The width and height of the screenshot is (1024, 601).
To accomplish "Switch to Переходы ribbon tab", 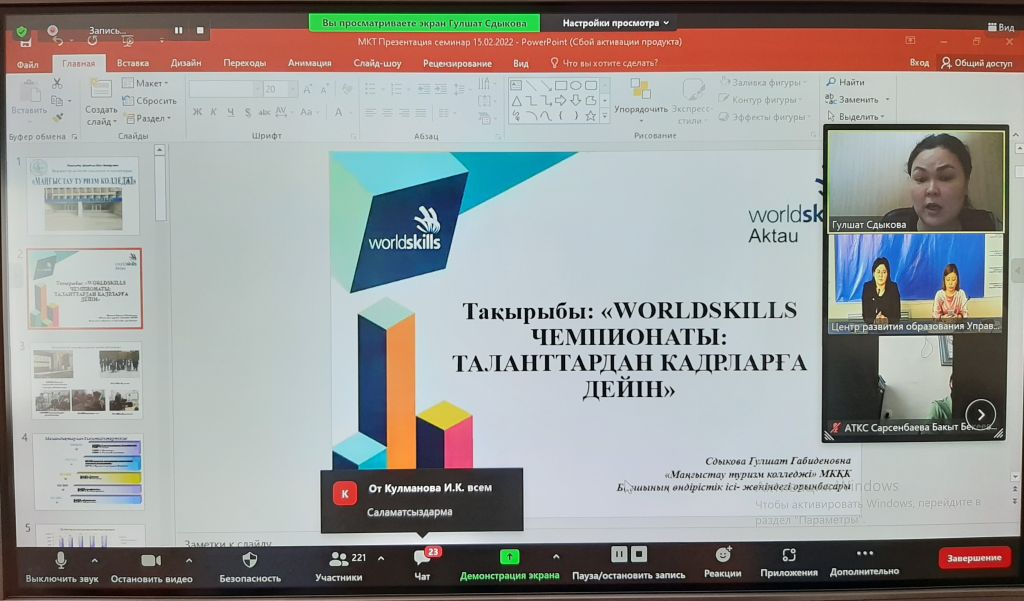I will point(244,63).
